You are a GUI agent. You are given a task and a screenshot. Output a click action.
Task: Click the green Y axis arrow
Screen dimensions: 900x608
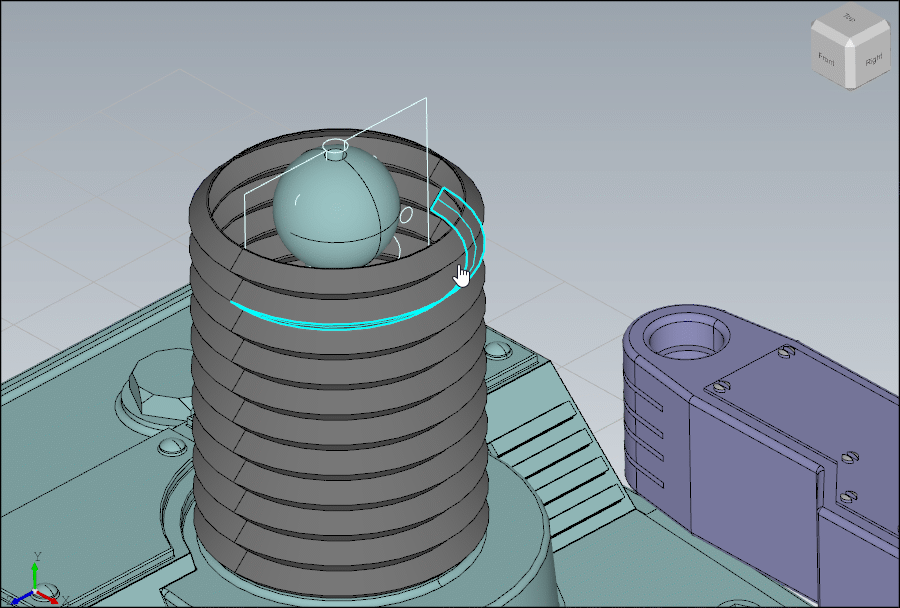pos(36,567)
